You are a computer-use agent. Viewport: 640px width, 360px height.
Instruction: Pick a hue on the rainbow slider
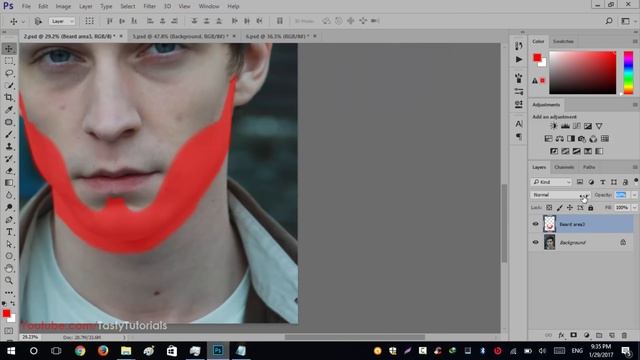[x=628, y=72]
